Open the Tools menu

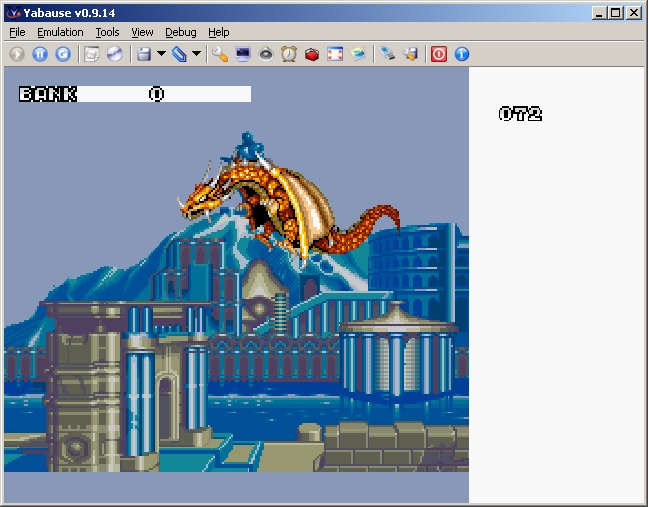[x=107, y=32]
